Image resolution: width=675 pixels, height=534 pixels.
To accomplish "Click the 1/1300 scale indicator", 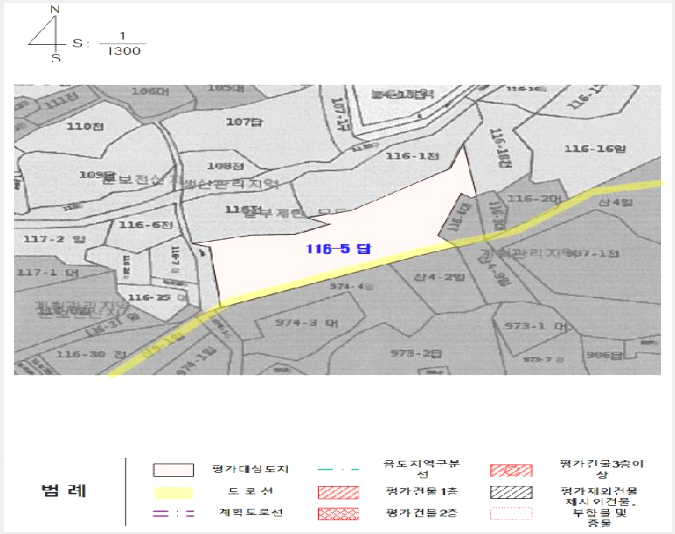I will [122, 43].
